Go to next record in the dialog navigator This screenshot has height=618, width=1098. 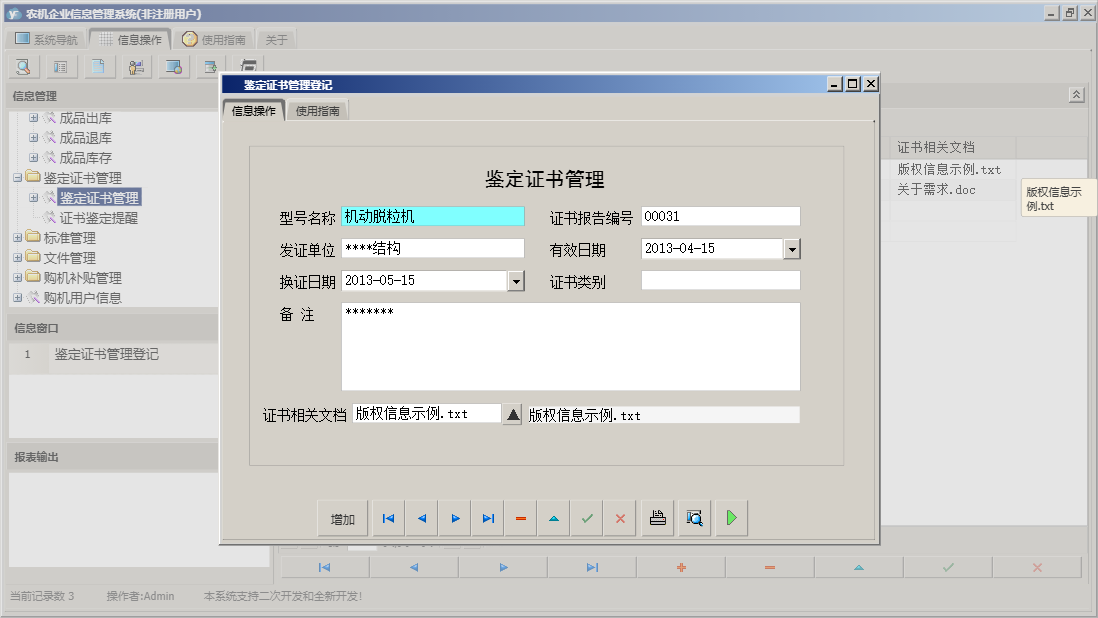point(455,519)
